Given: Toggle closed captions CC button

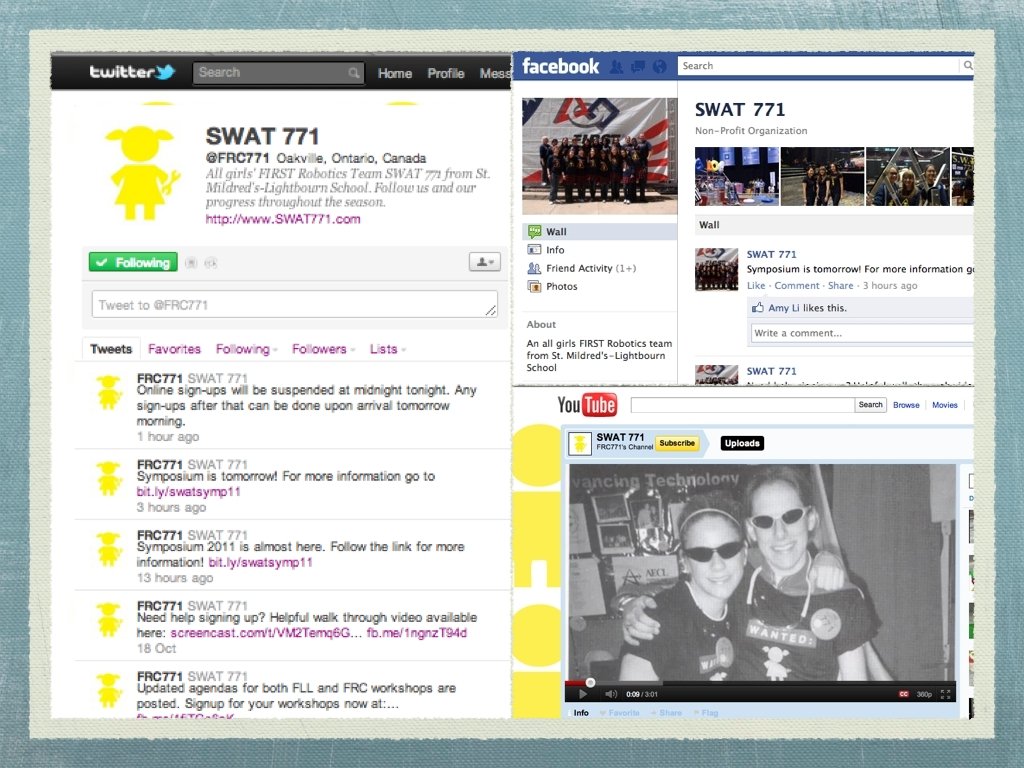Looking at the screenshot, I should tap(904, 694).
